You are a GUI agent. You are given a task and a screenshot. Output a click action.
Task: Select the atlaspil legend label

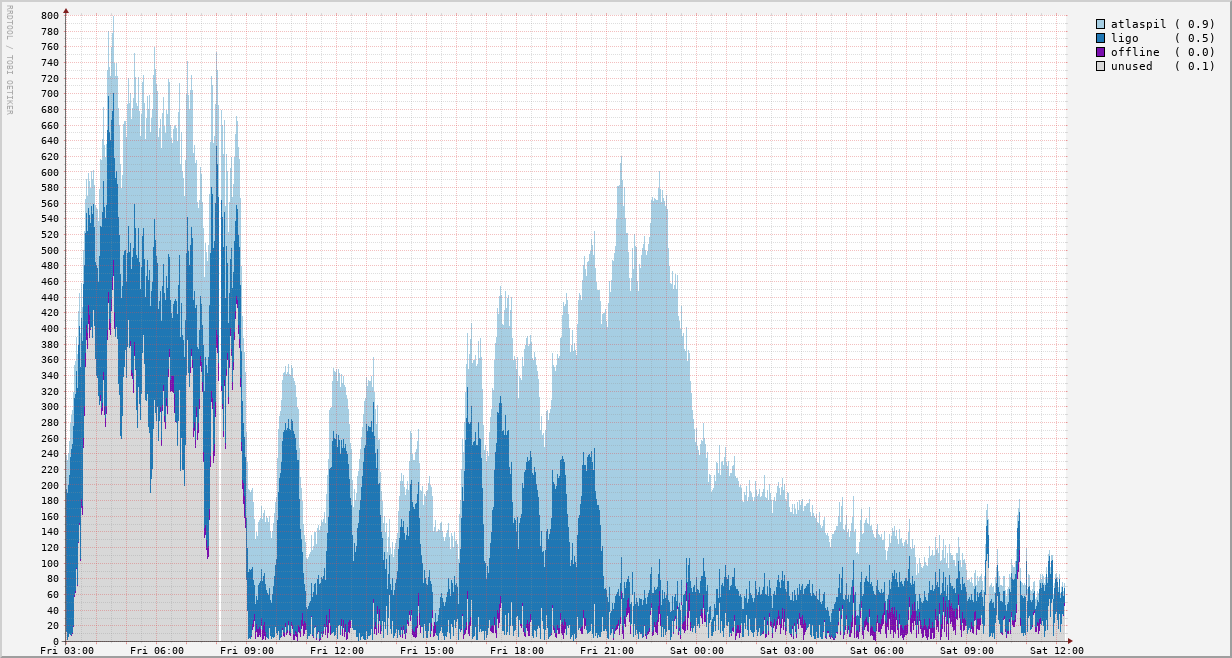pyautogui.click(x=1139, y=24)
